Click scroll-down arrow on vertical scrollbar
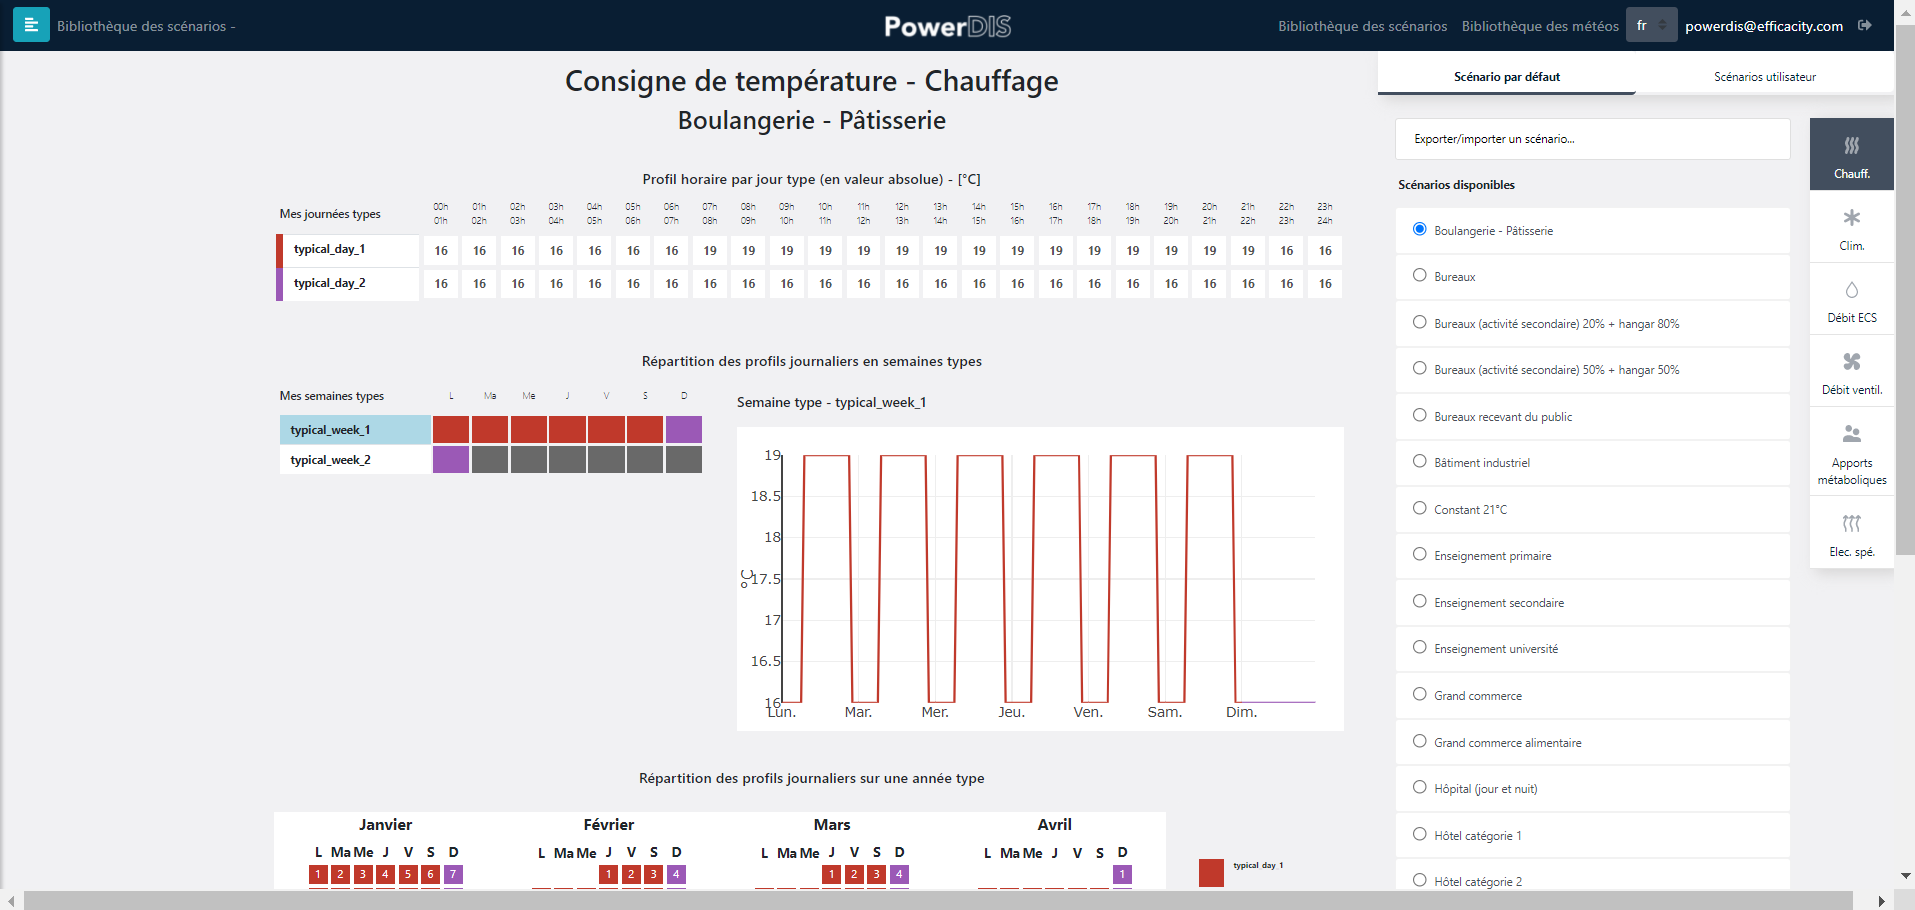Image resolution: width=1915 pixels, height=910 pixels. (1906, 876)
